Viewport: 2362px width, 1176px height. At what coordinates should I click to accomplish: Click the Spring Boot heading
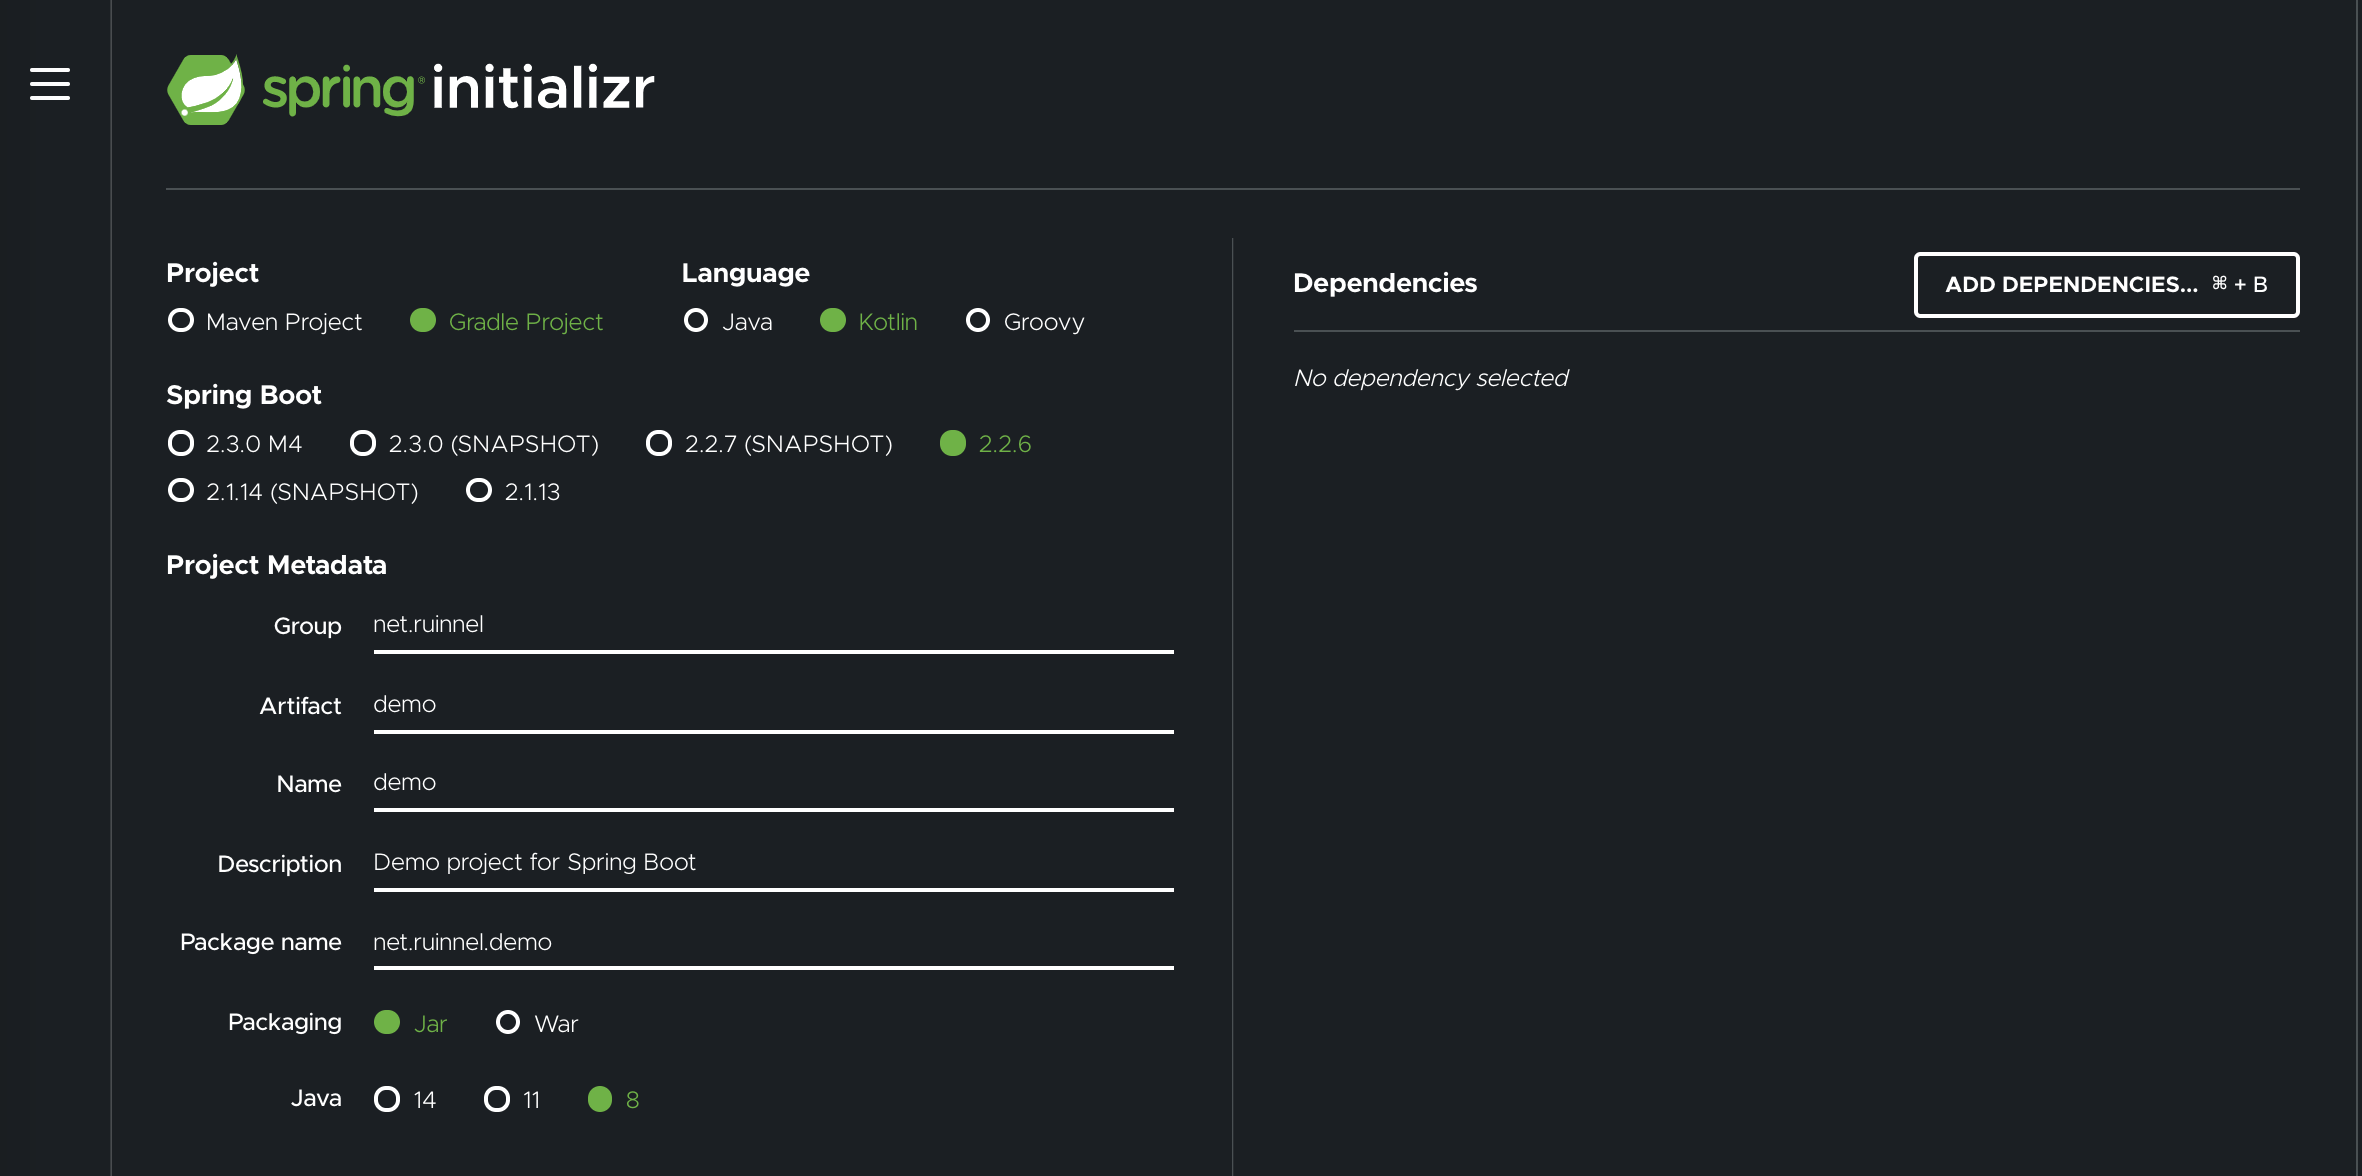click(243, 395)
